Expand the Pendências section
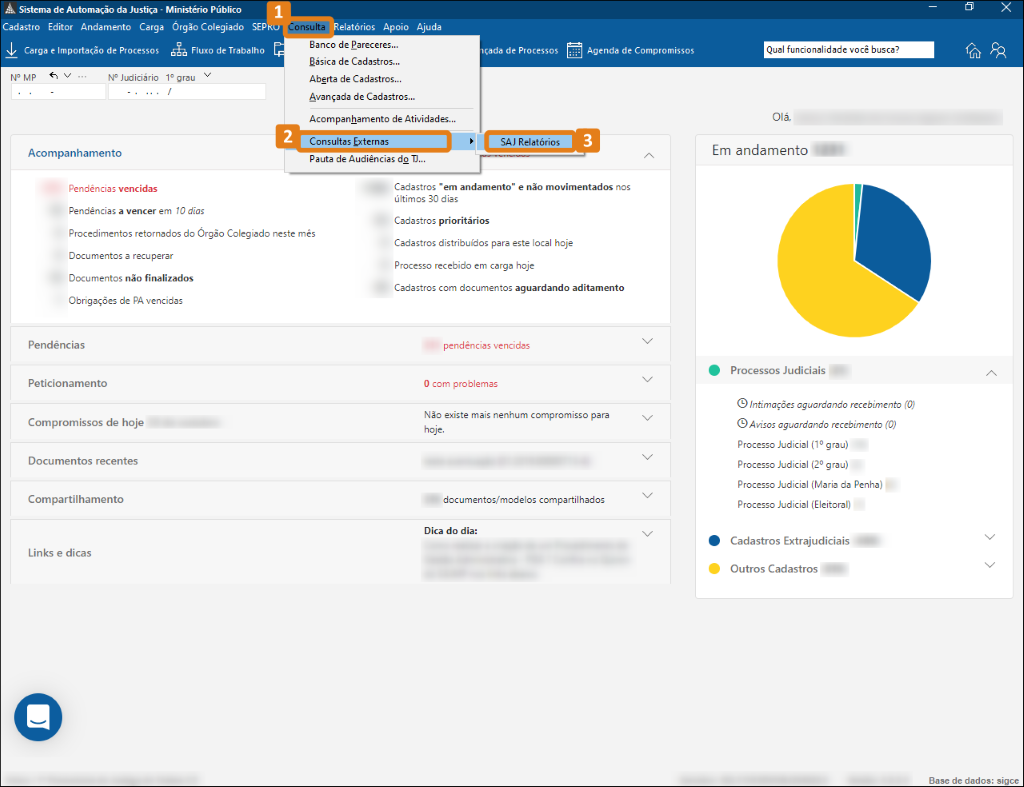This screenshot has height=787, width=1024. pos(647,341)
